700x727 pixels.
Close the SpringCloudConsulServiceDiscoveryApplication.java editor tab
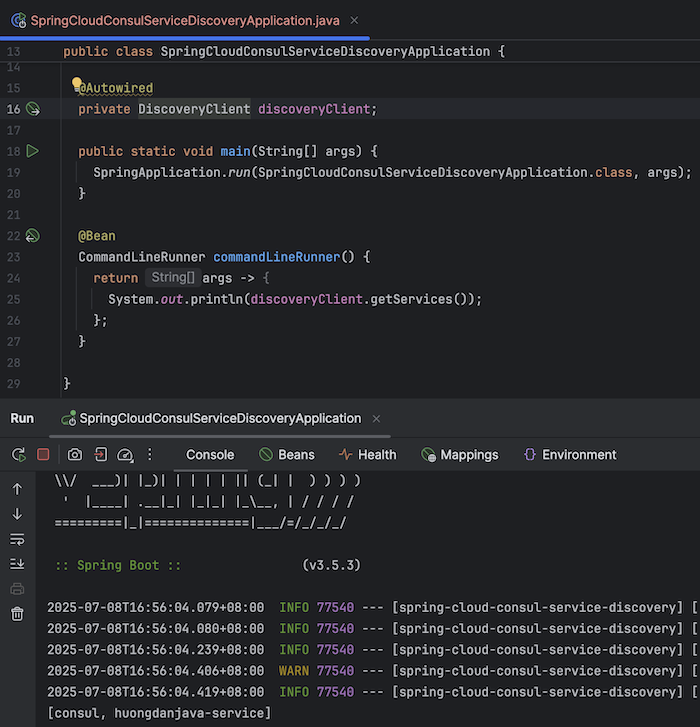354,20
